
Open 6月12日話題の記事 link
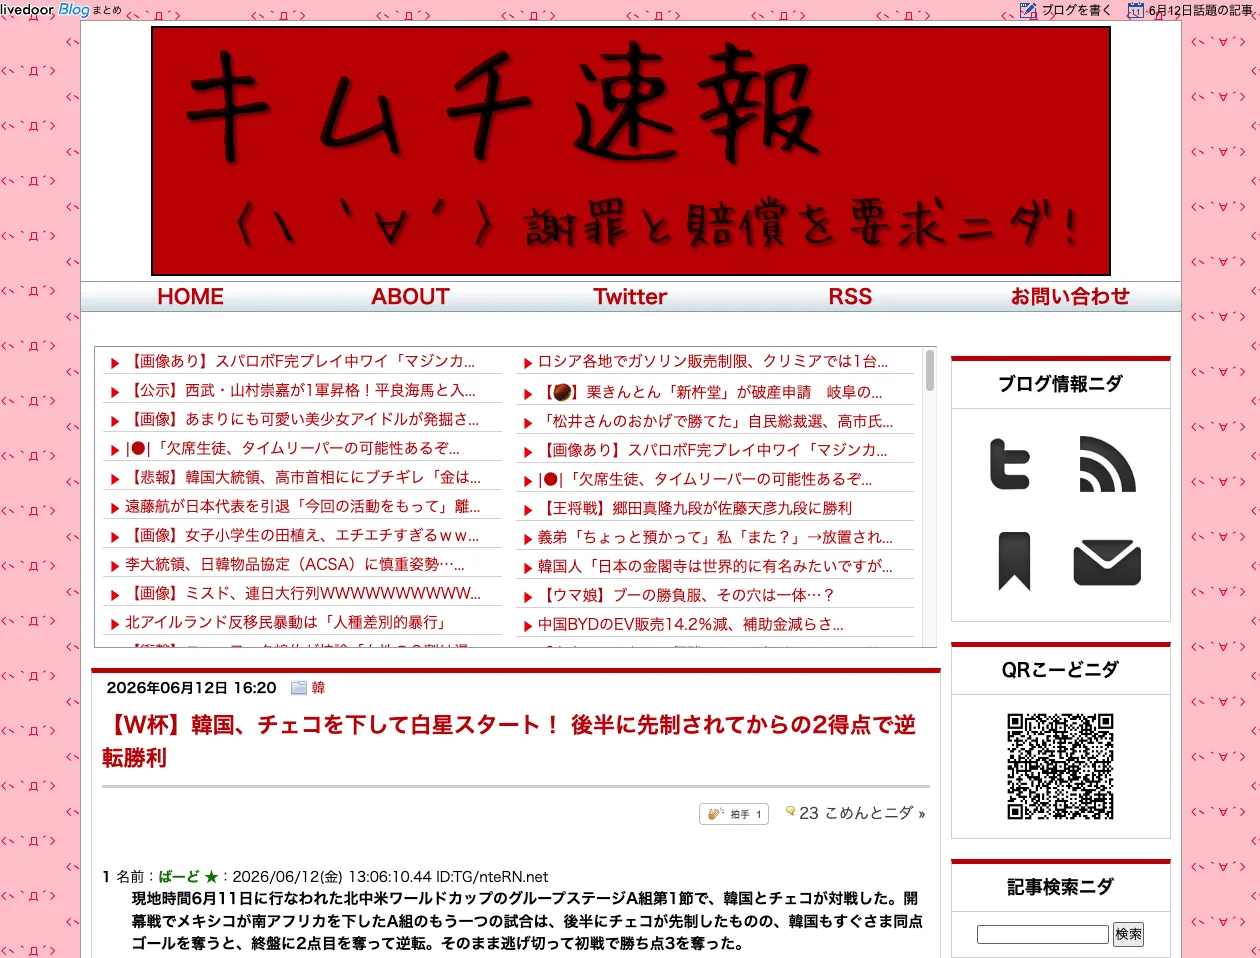(x=1201, y=10)
